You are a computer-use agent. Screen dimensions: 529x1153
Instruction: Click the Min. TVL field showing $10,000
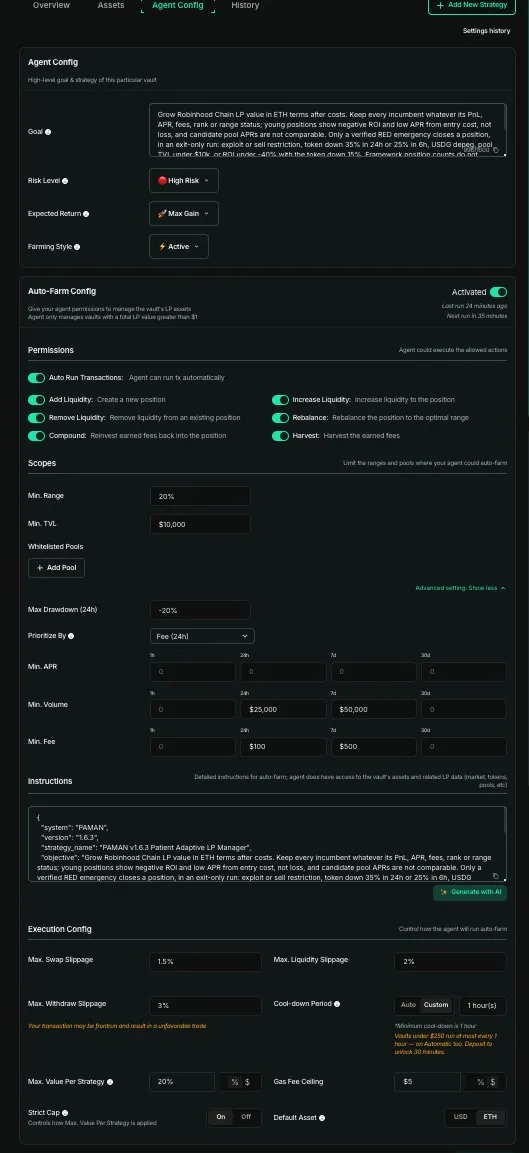pos(199,524)
